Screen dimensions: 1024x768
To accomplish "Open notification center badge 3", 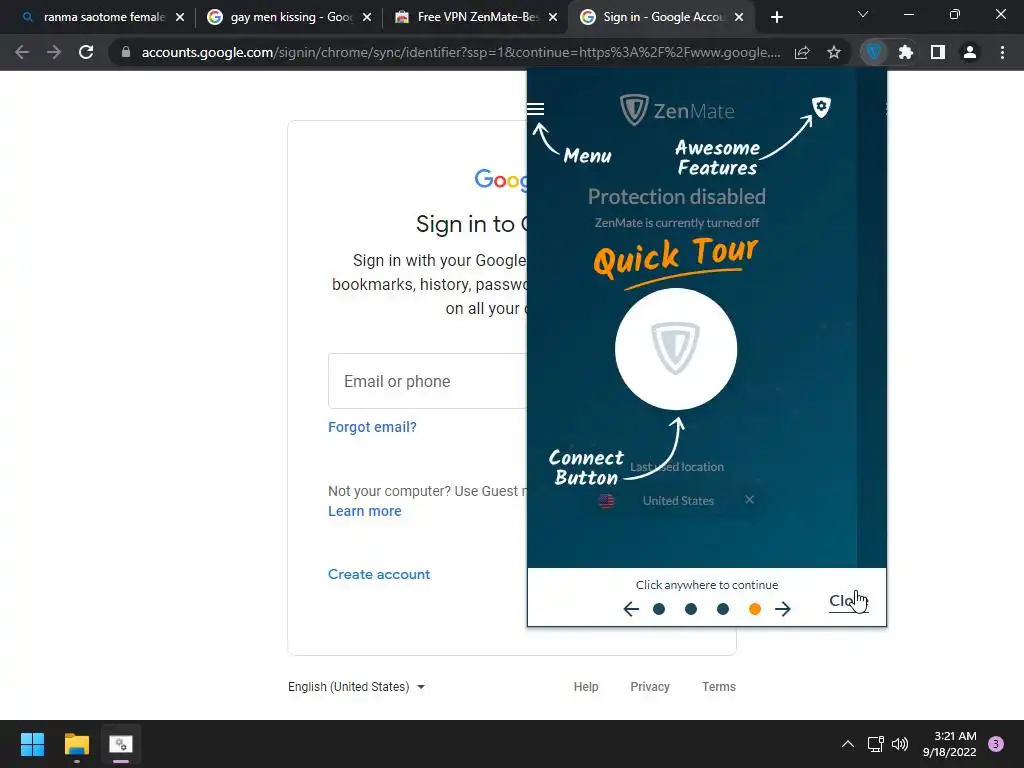I will click(x=996, y=744).
